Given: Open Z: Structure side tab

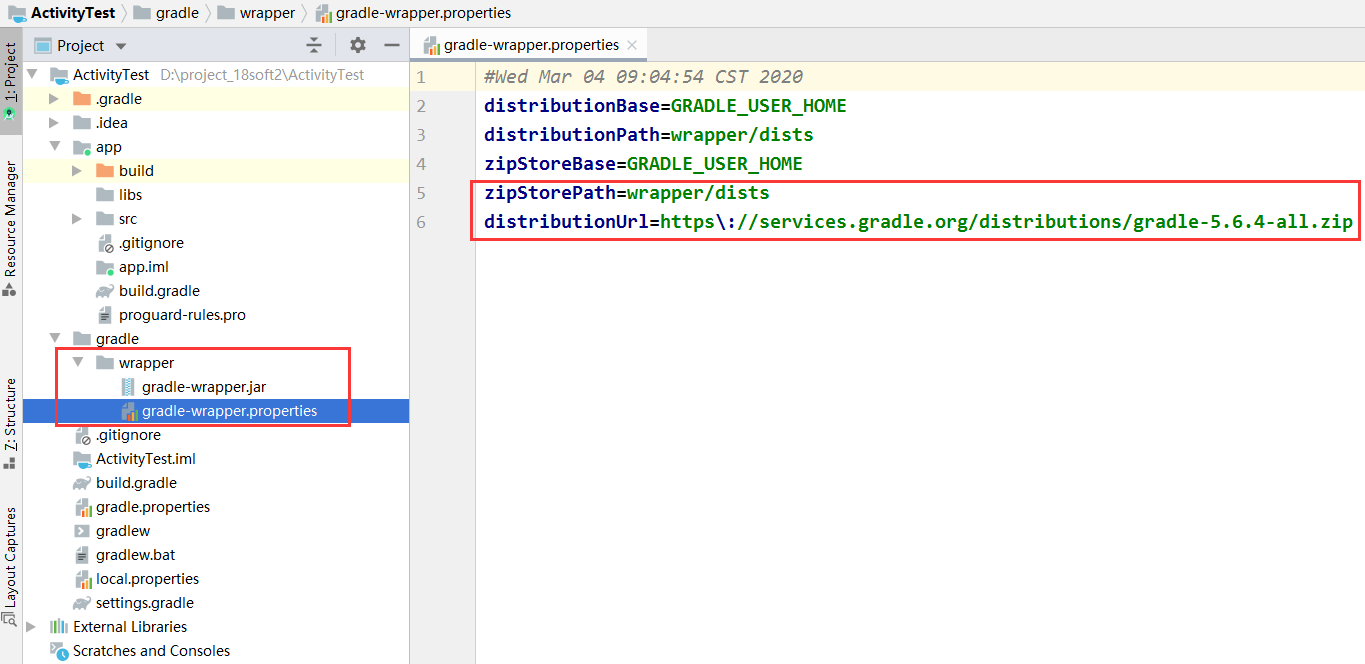Looking at the screenshot, I should (10, 423).
